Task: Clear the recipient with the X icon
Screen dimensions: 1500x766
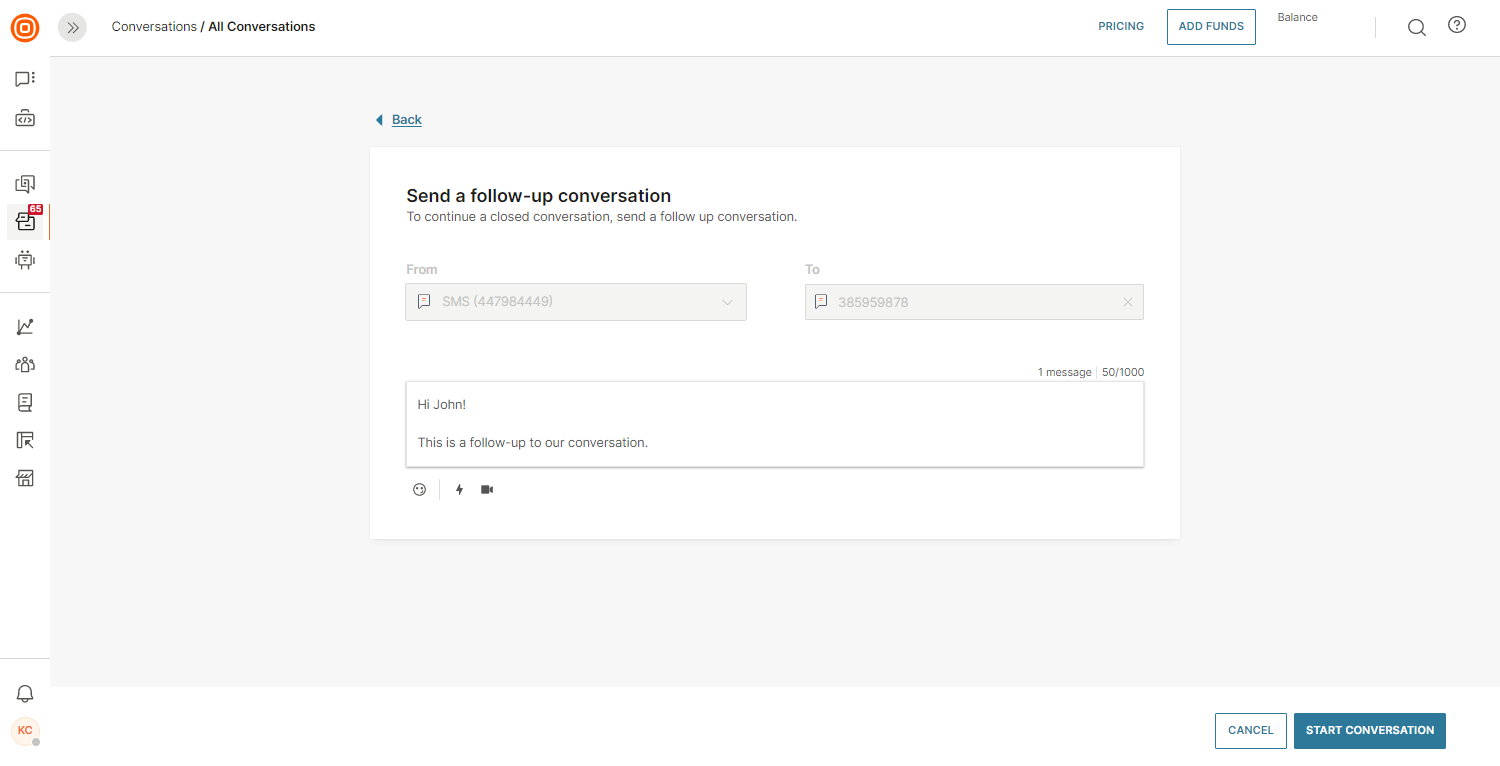Action: [1128, 302]
